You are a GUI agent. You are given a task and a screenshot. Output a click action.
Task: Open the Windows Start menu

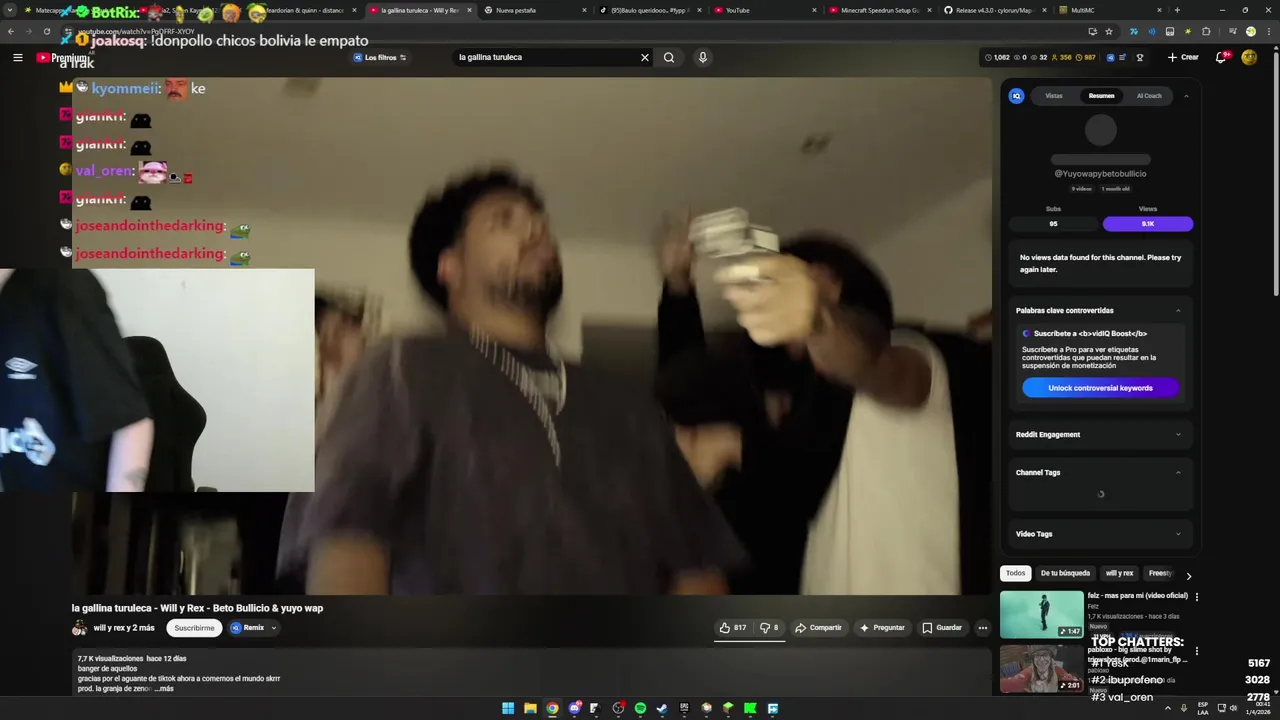click(508, 708)
